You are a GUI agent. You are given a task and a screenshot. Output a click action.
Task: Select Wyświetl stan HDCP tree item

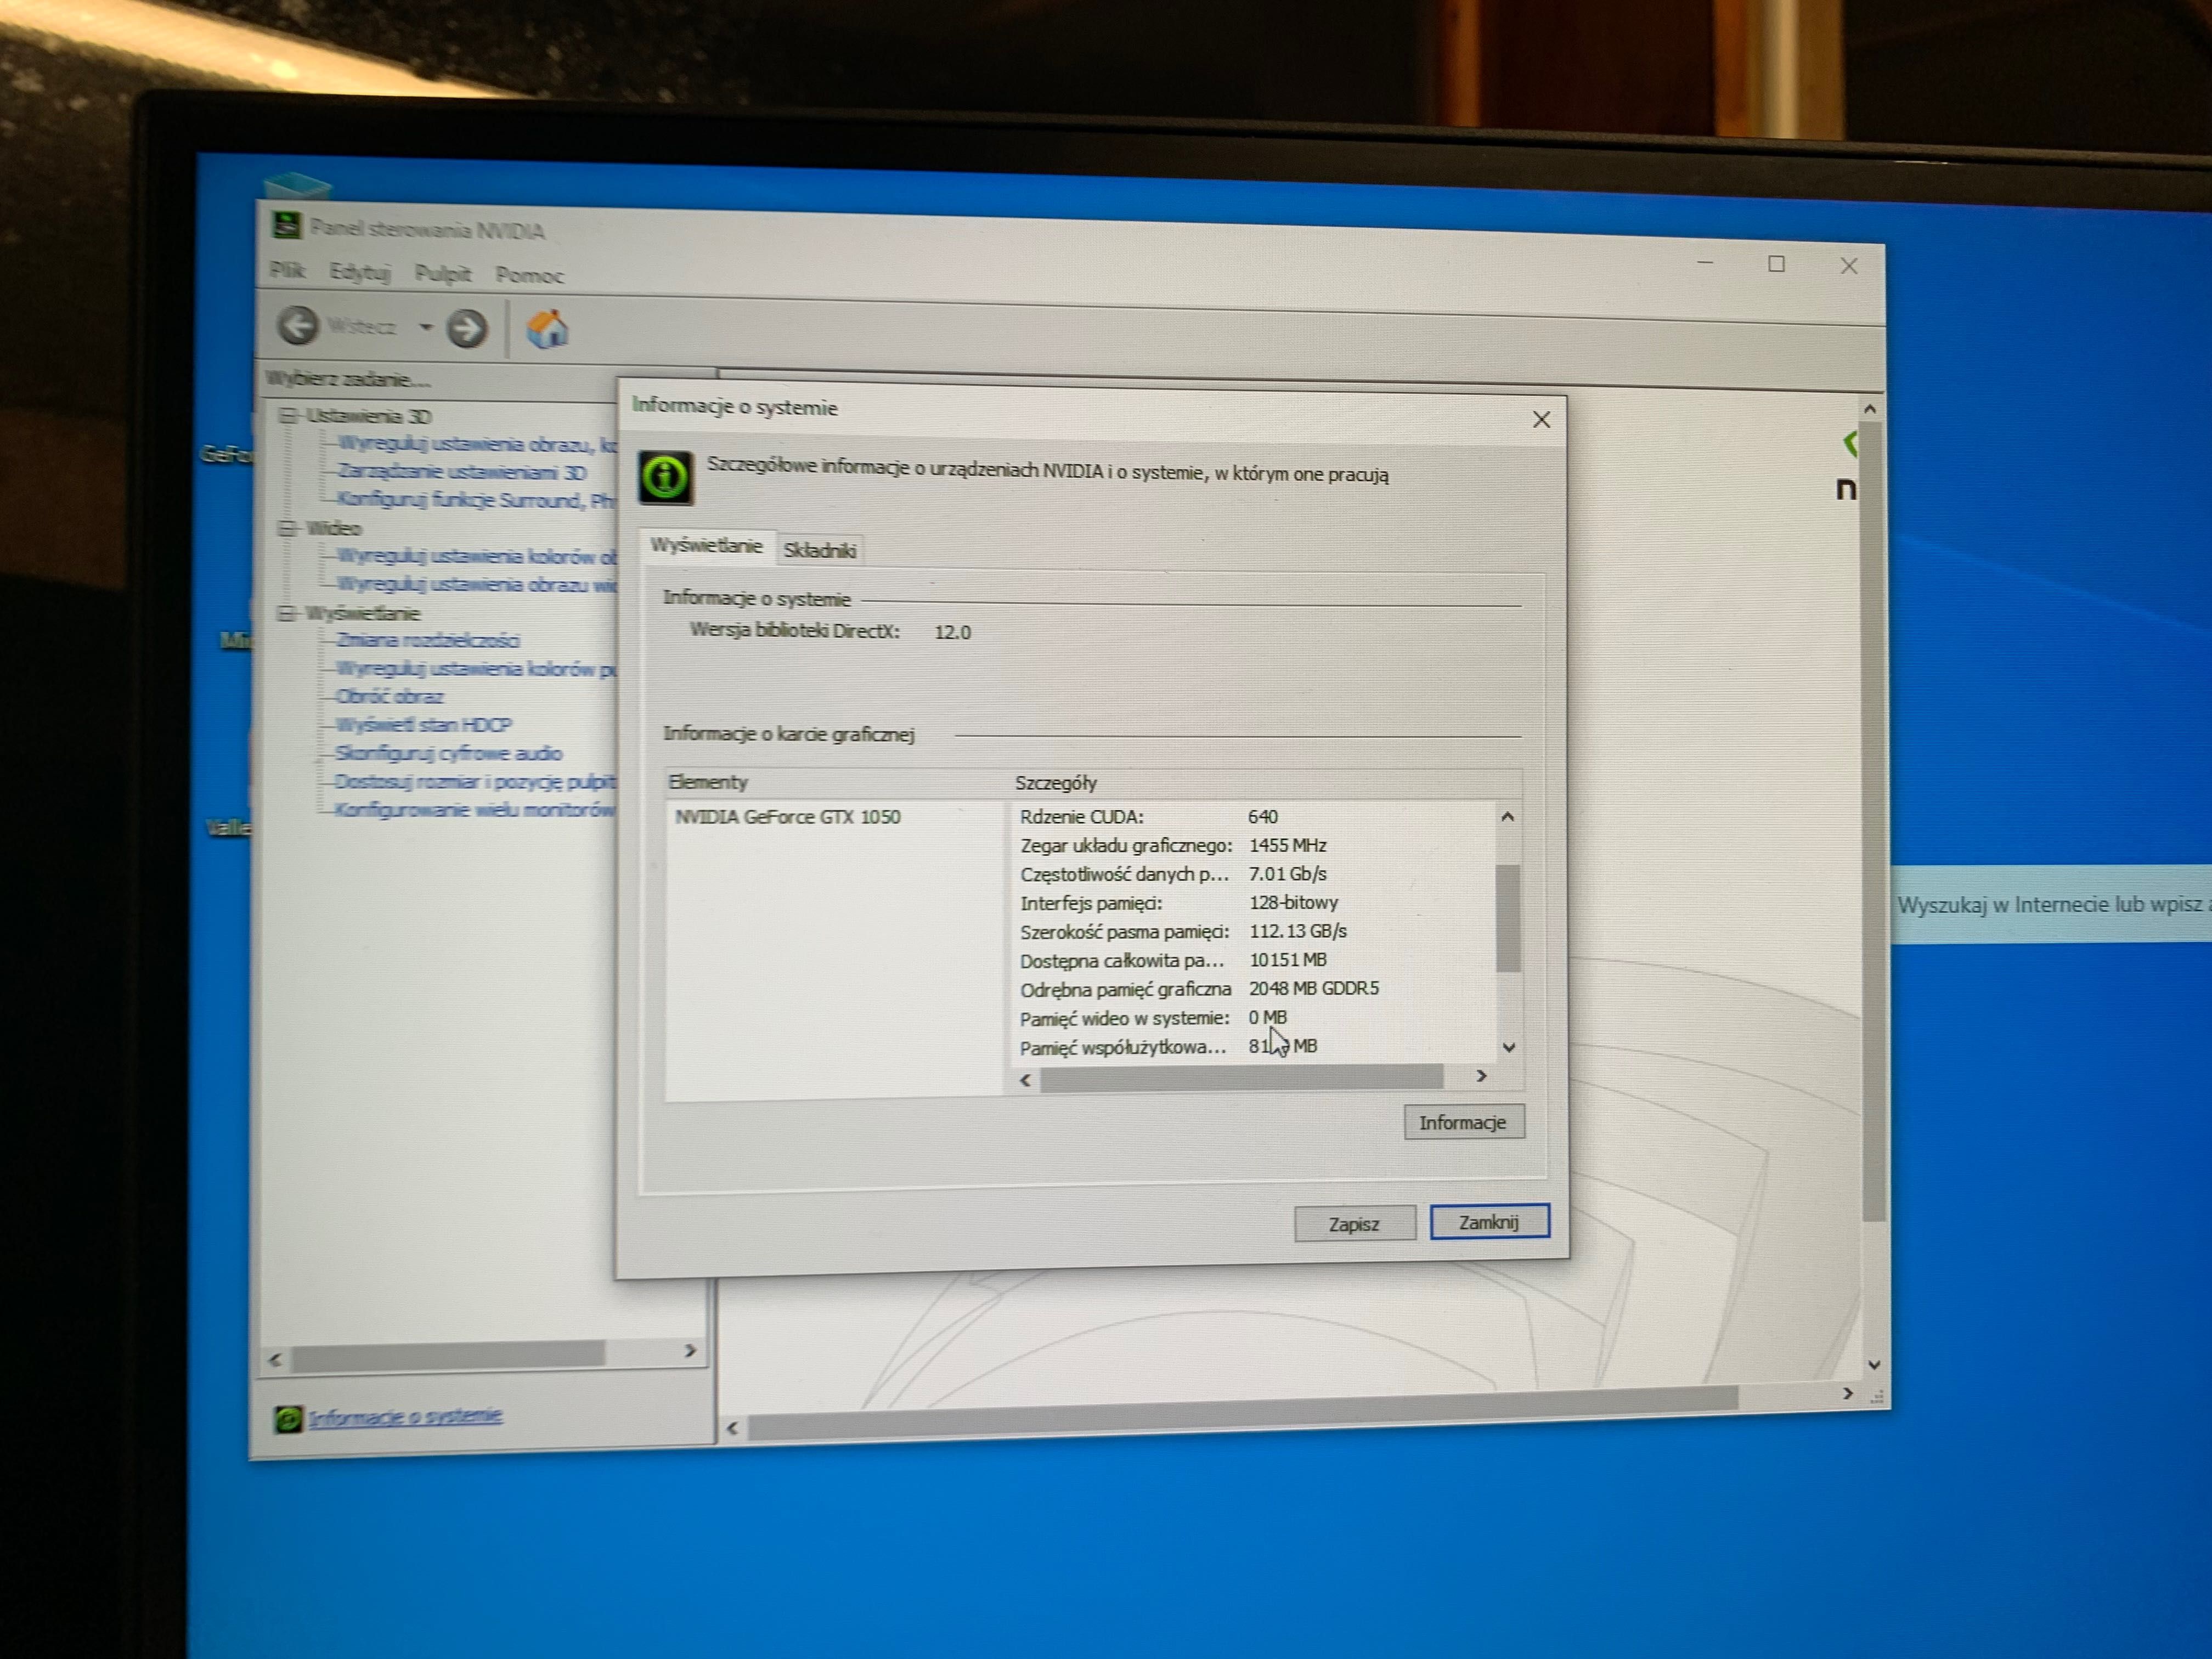(424, 724)
